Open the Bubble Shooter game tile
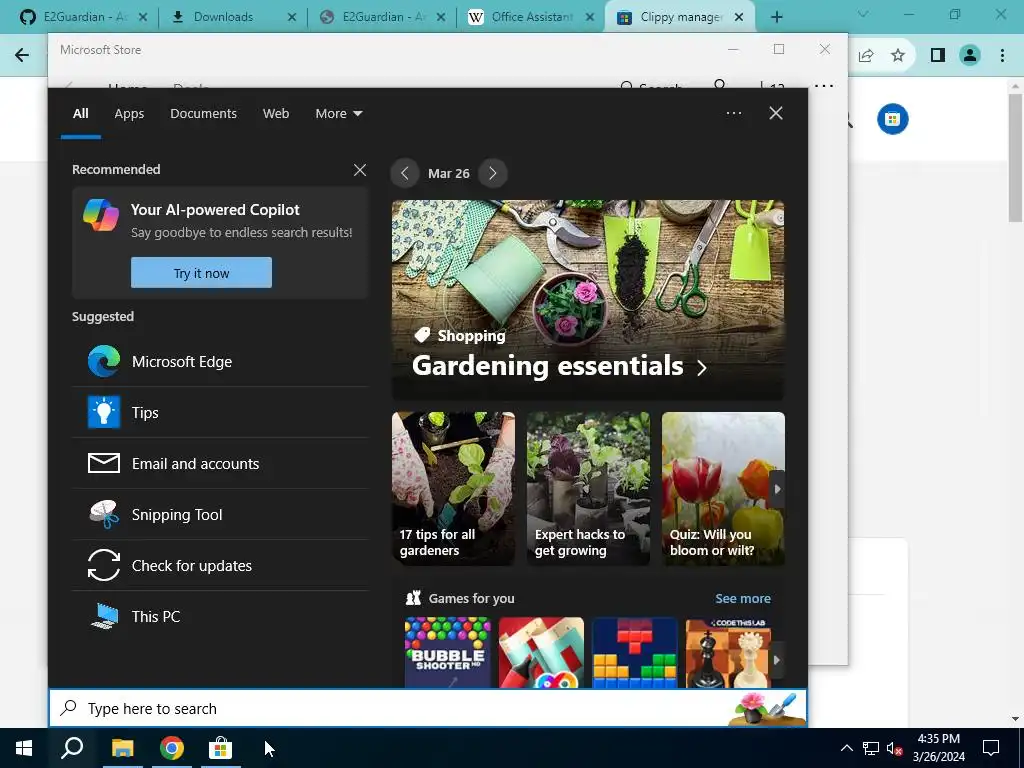 pyautogui.click(x=447, y=653)
